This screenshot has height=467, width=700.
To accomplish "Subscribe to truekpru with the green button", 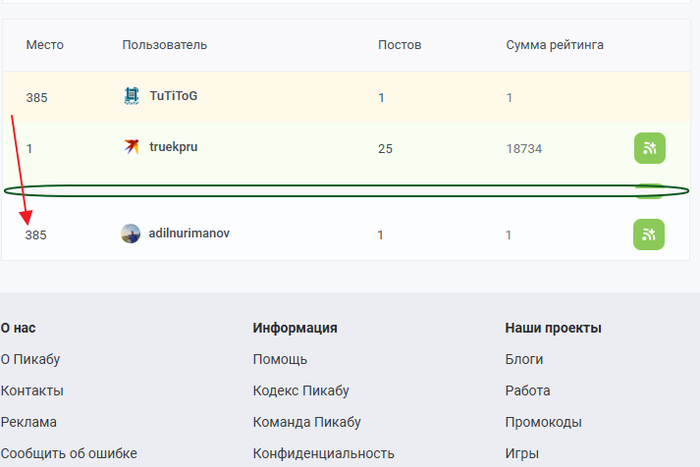I will 650,148.
